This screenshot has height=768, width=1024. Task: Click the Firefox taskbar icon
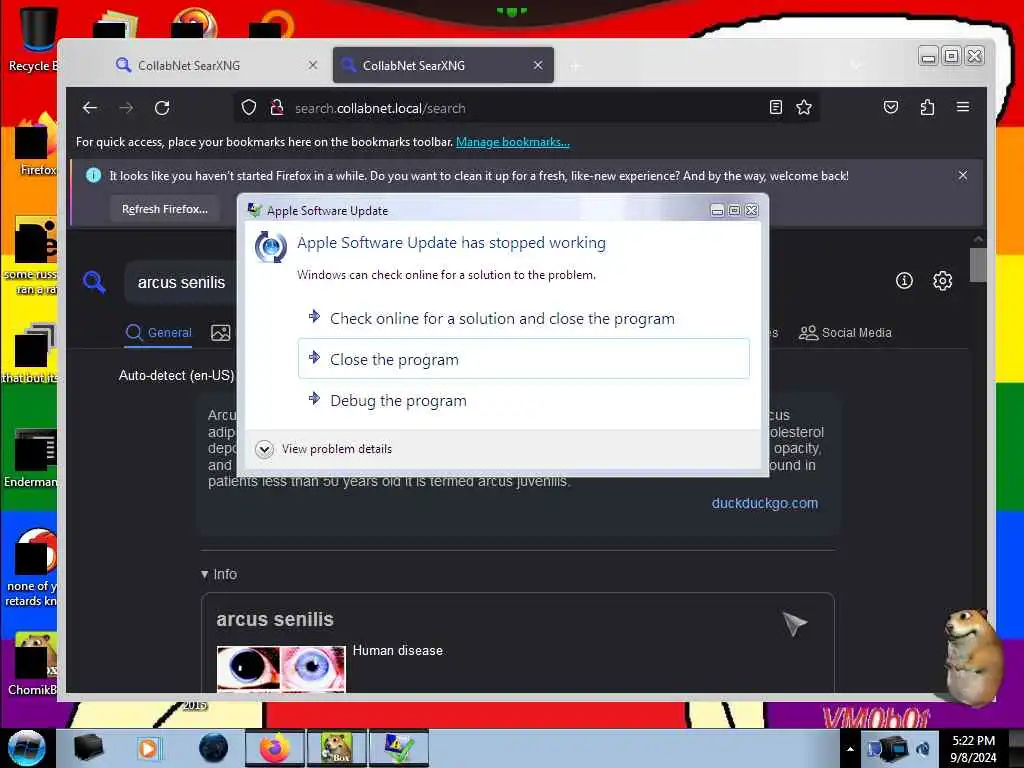coord(275,748)
